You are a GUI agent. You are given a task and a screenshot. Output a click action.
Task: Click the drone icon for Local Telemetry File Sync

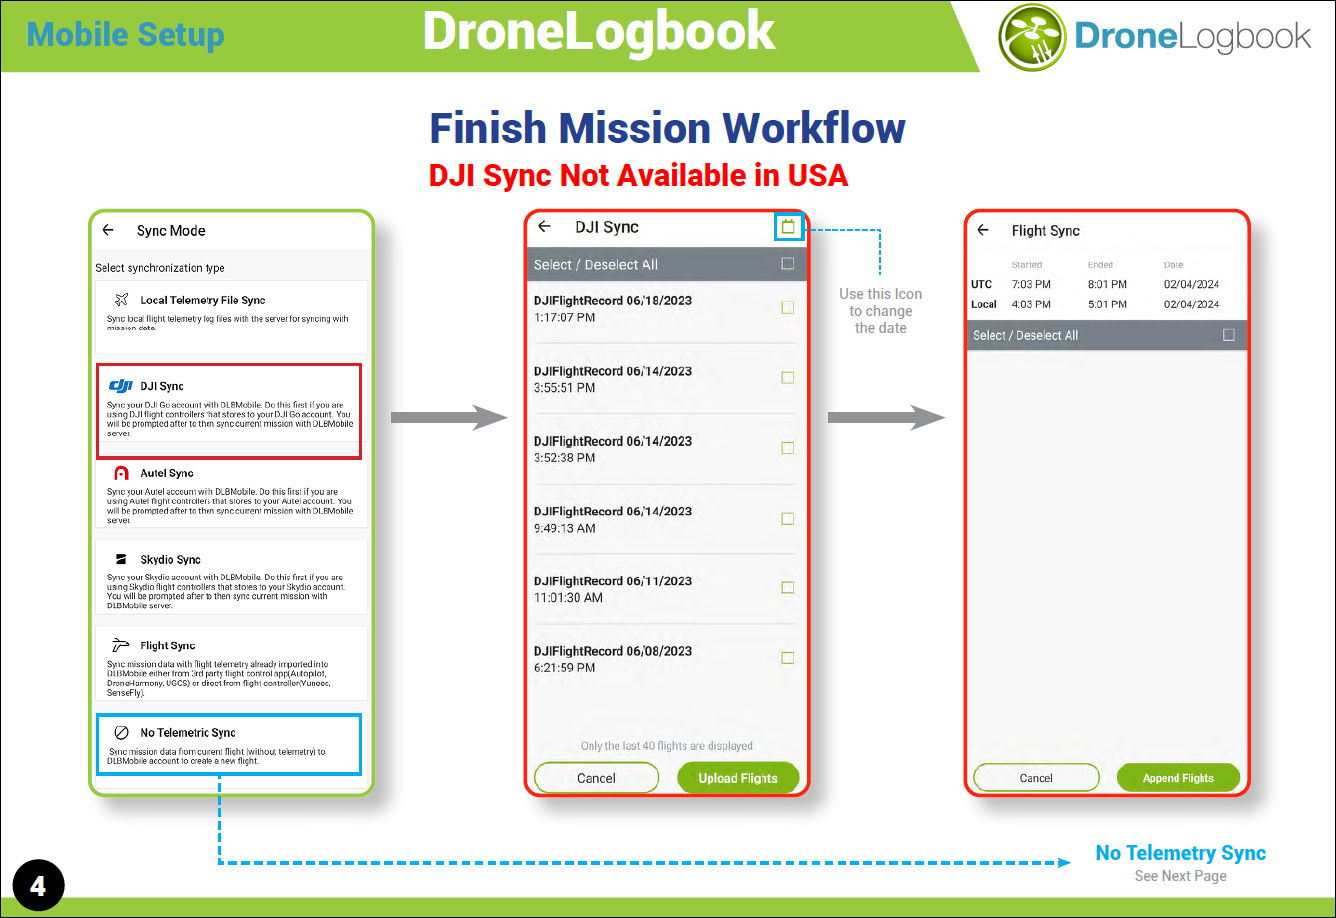pyautogui.click(x=122, y=300)
